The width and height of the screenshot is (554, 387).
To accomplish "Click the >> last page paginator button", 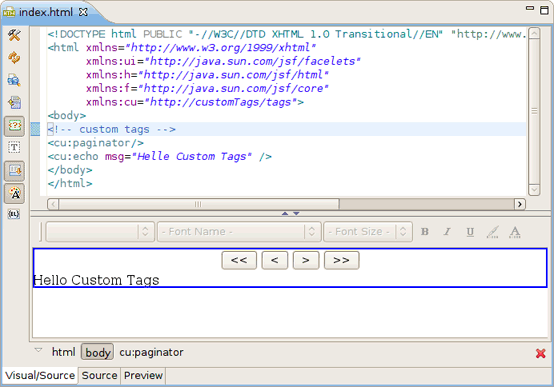I will coord(342,260).
